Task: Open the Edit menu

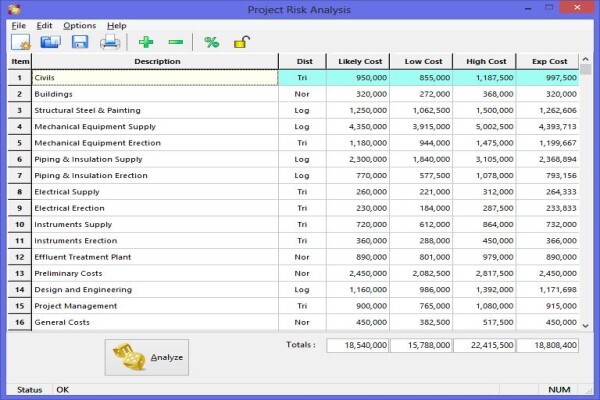Action: pos(44,26)
